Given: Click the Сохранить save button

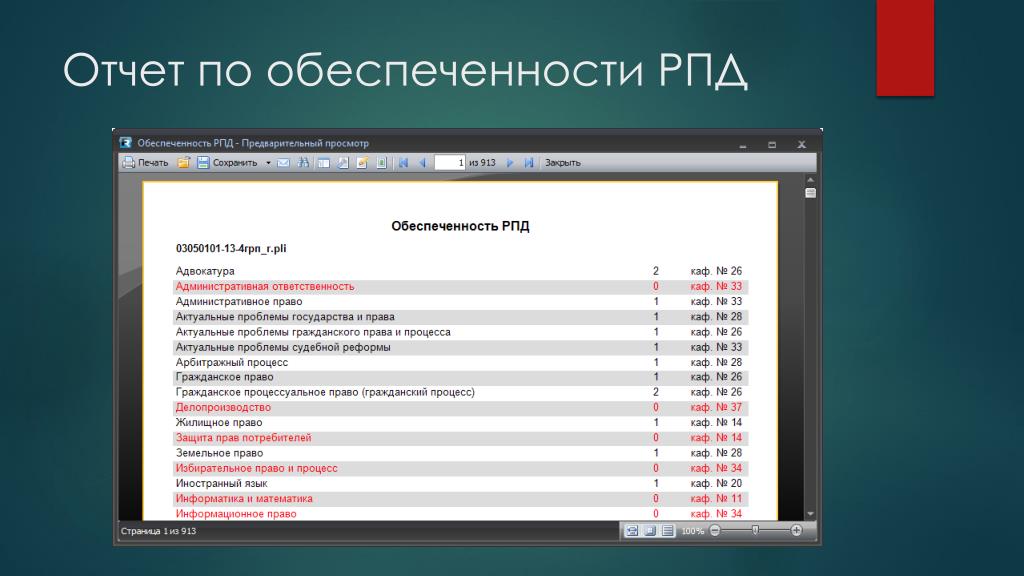Looking at the screenshot, I should click(228, 163).
